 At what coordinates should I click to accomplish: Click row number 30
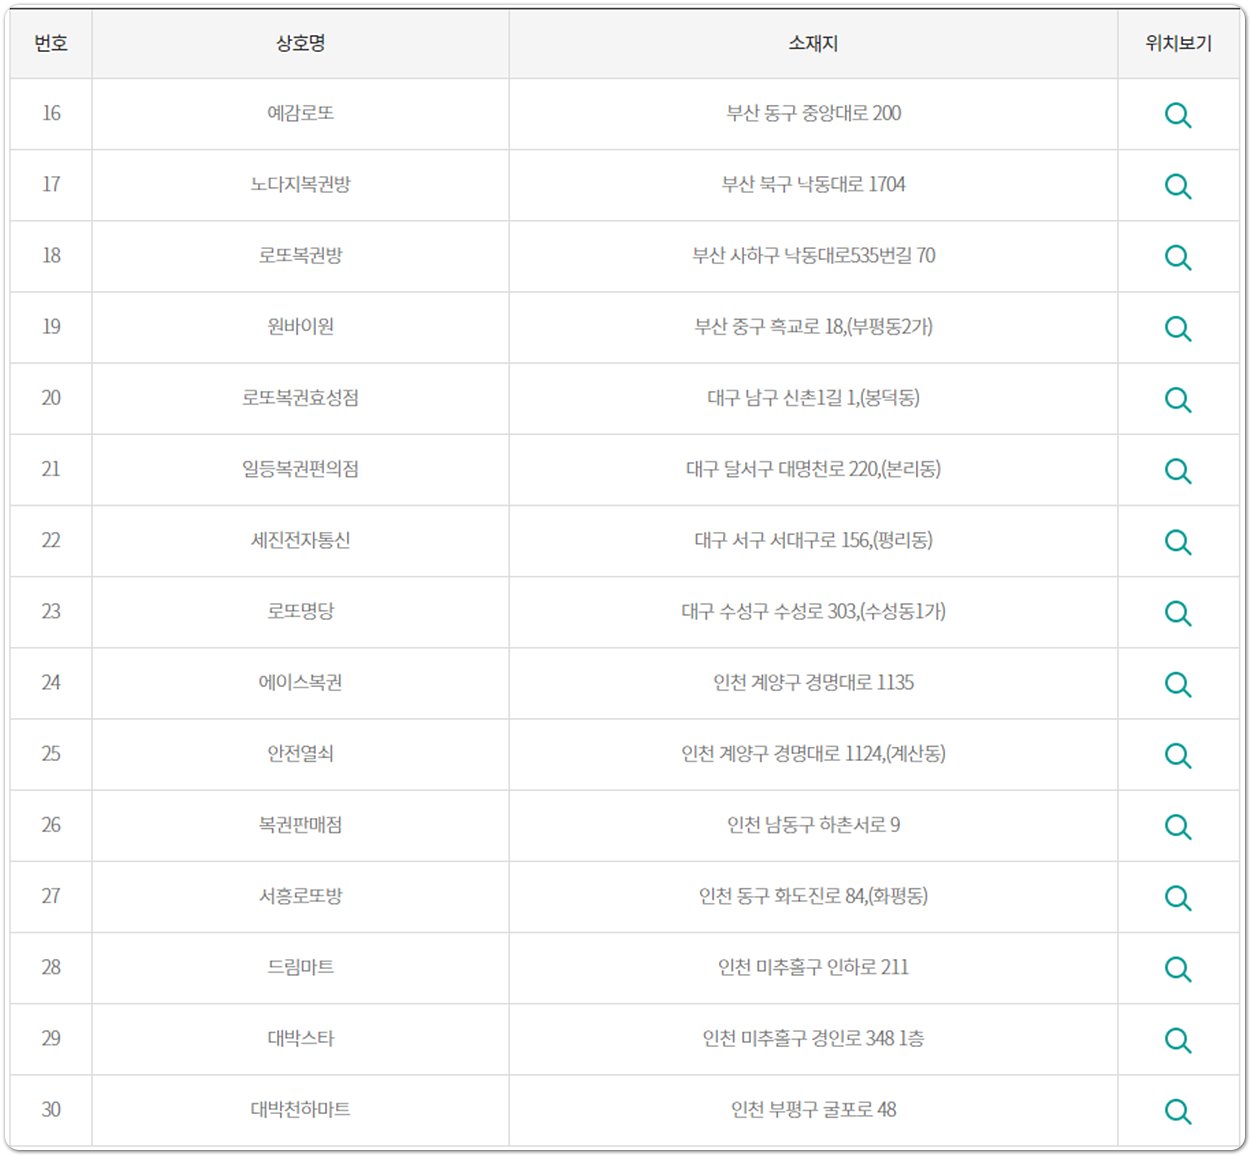[x=51, y=1109]
